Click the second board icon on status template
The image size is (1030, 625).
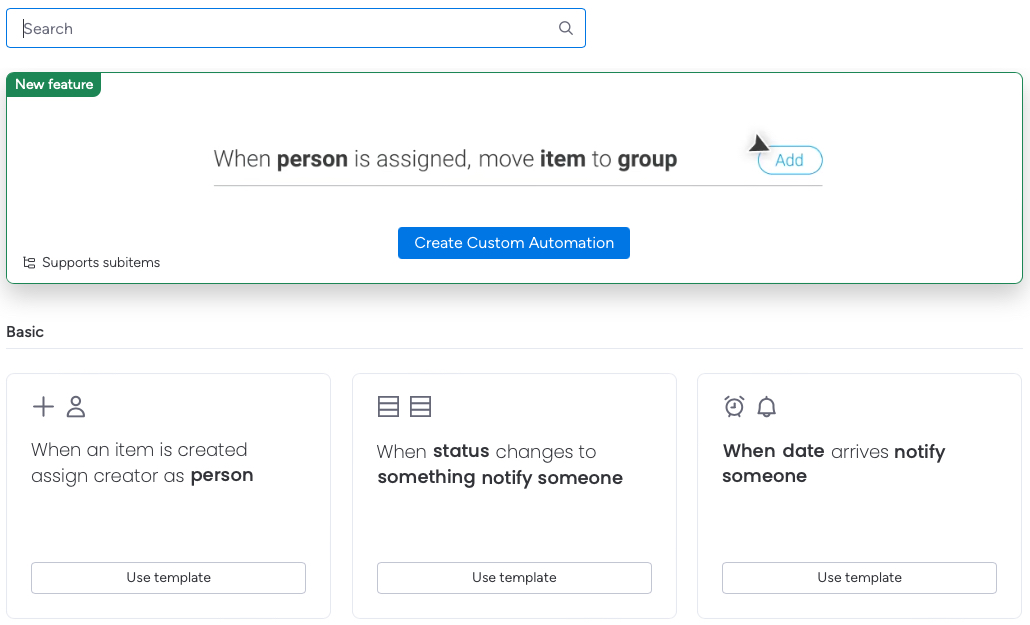pos(420,407)
